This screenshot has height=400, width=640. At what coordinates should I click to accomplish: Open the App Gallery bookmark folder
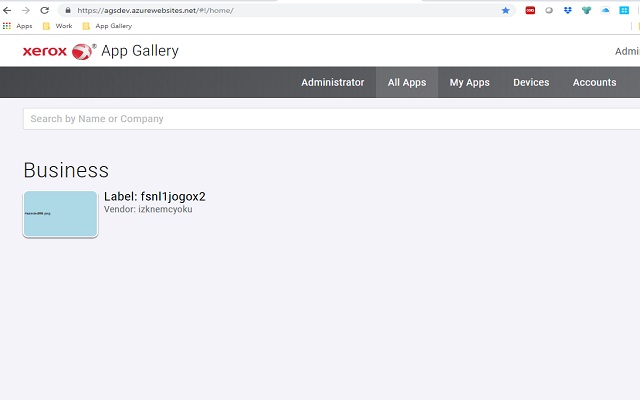(107, 26)
